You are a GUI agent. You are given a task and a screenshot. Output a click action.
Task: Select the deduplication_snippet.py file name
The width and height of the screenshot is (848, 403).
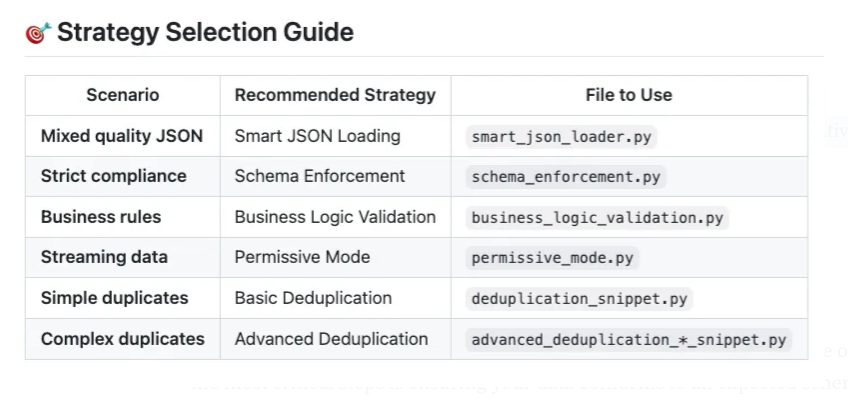[x=580, y=299]
